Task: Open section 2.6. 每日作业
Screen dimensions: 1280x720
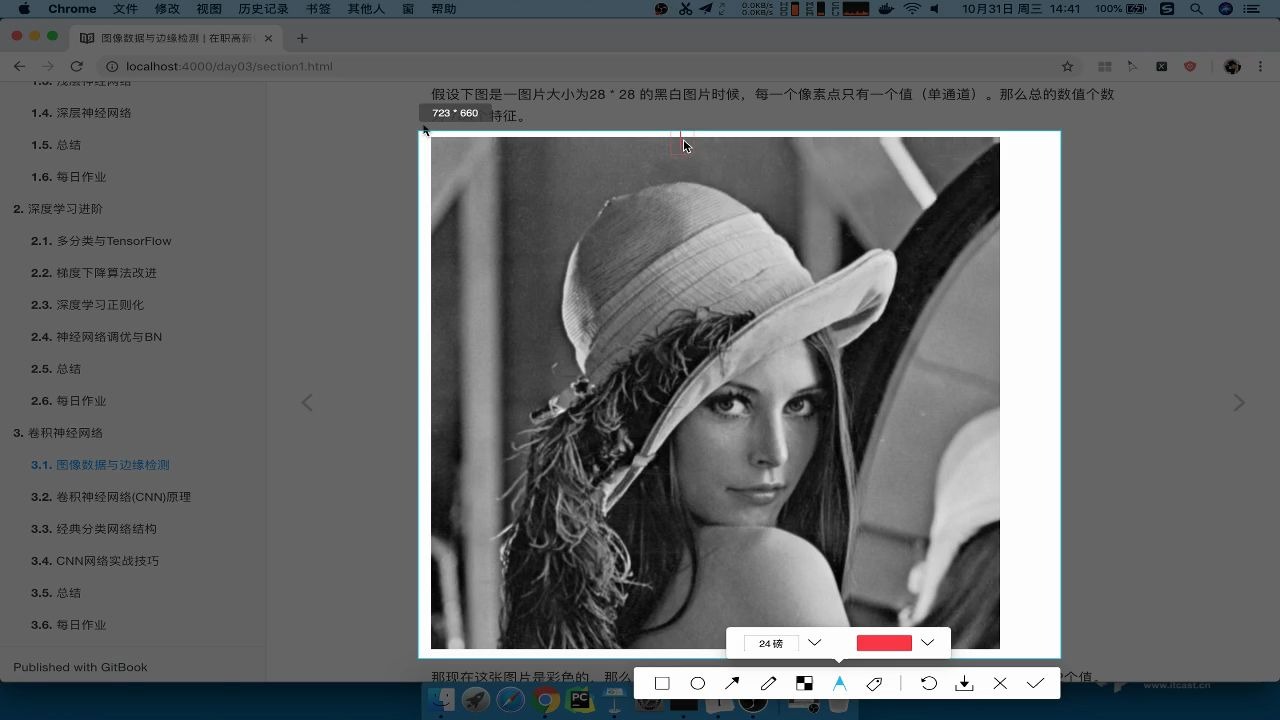Action: coord(68,401)
